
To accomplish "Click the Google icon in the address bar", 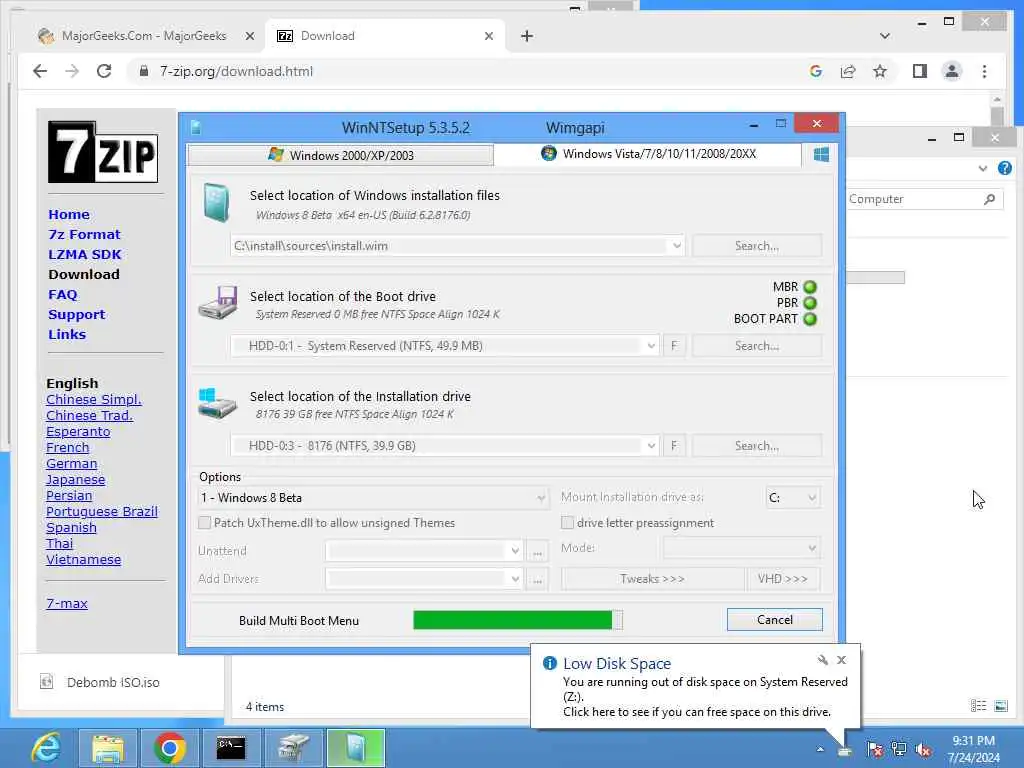I will pos(816,71).
